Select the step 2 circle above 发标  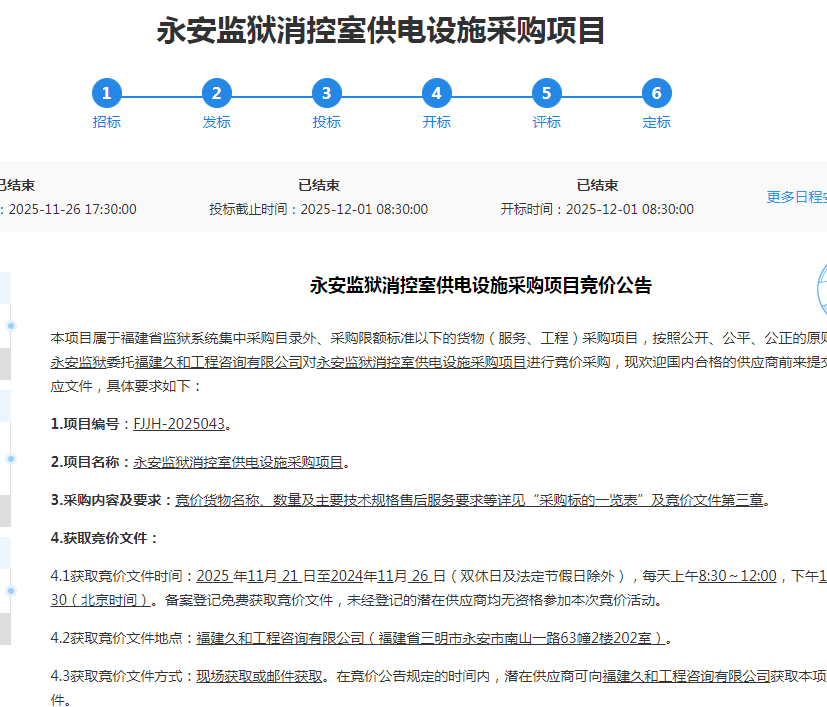coord(217,94)
